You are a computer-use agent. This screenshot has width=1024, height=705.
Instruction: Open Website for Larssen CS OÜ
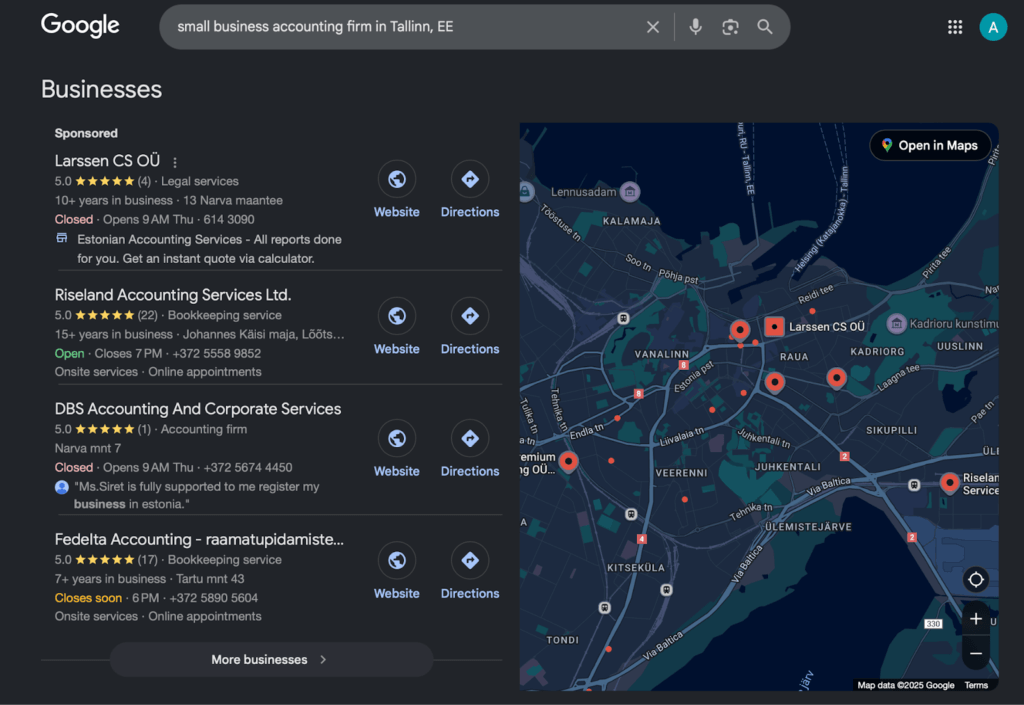pyautogui.click(x=397, y=190)
